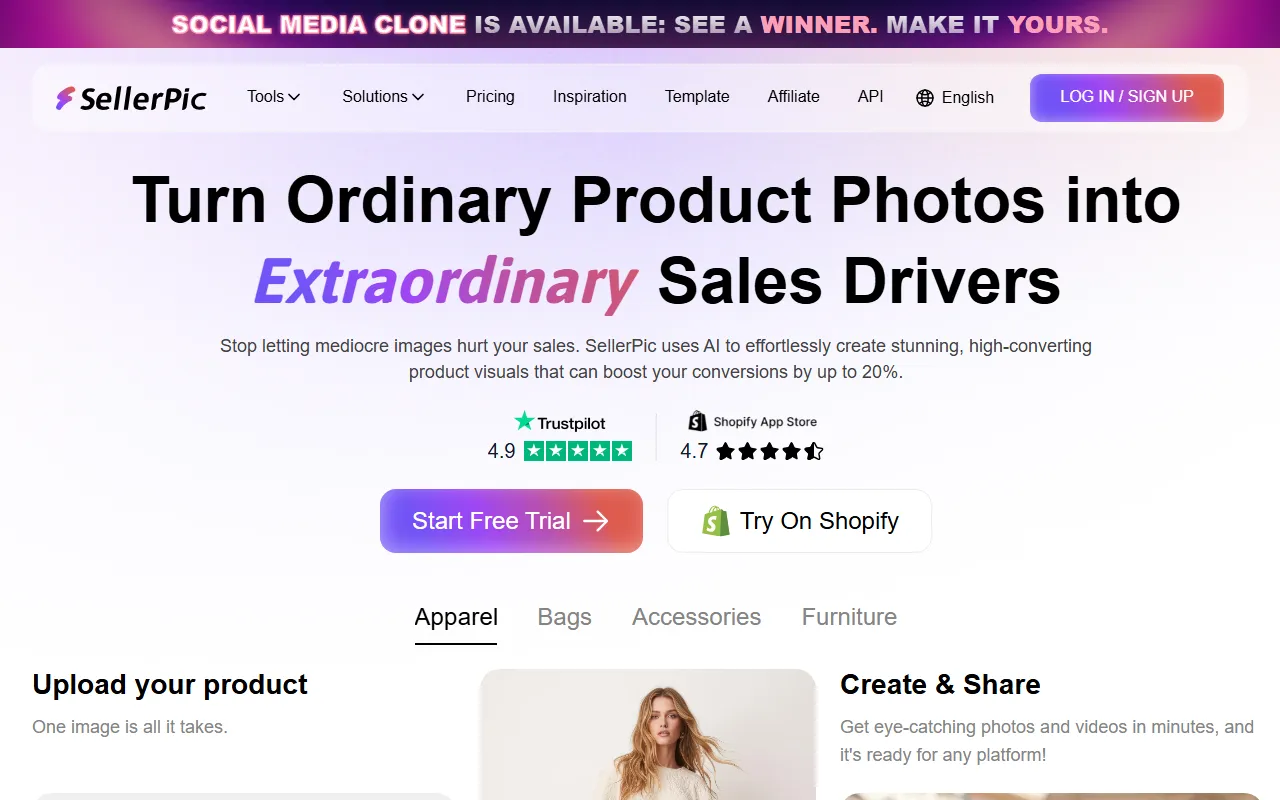
Task: Open the Social Media Clone announcement banner
Action: click(x=640, y=24)
